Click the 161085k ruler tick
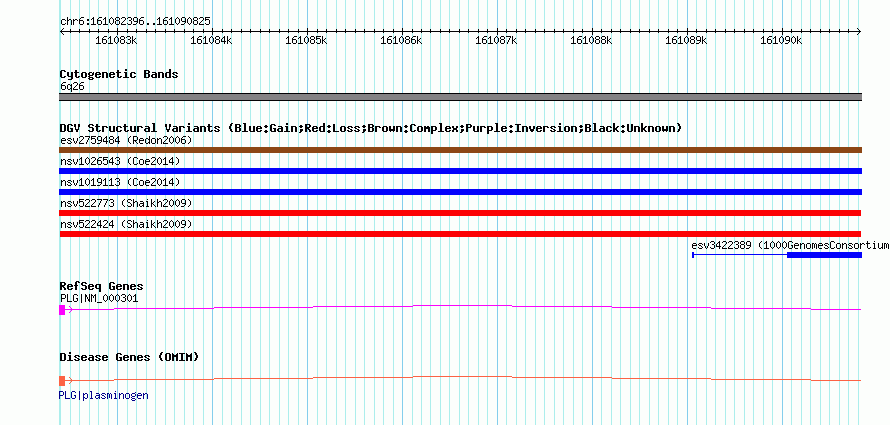 click(307, 40)
